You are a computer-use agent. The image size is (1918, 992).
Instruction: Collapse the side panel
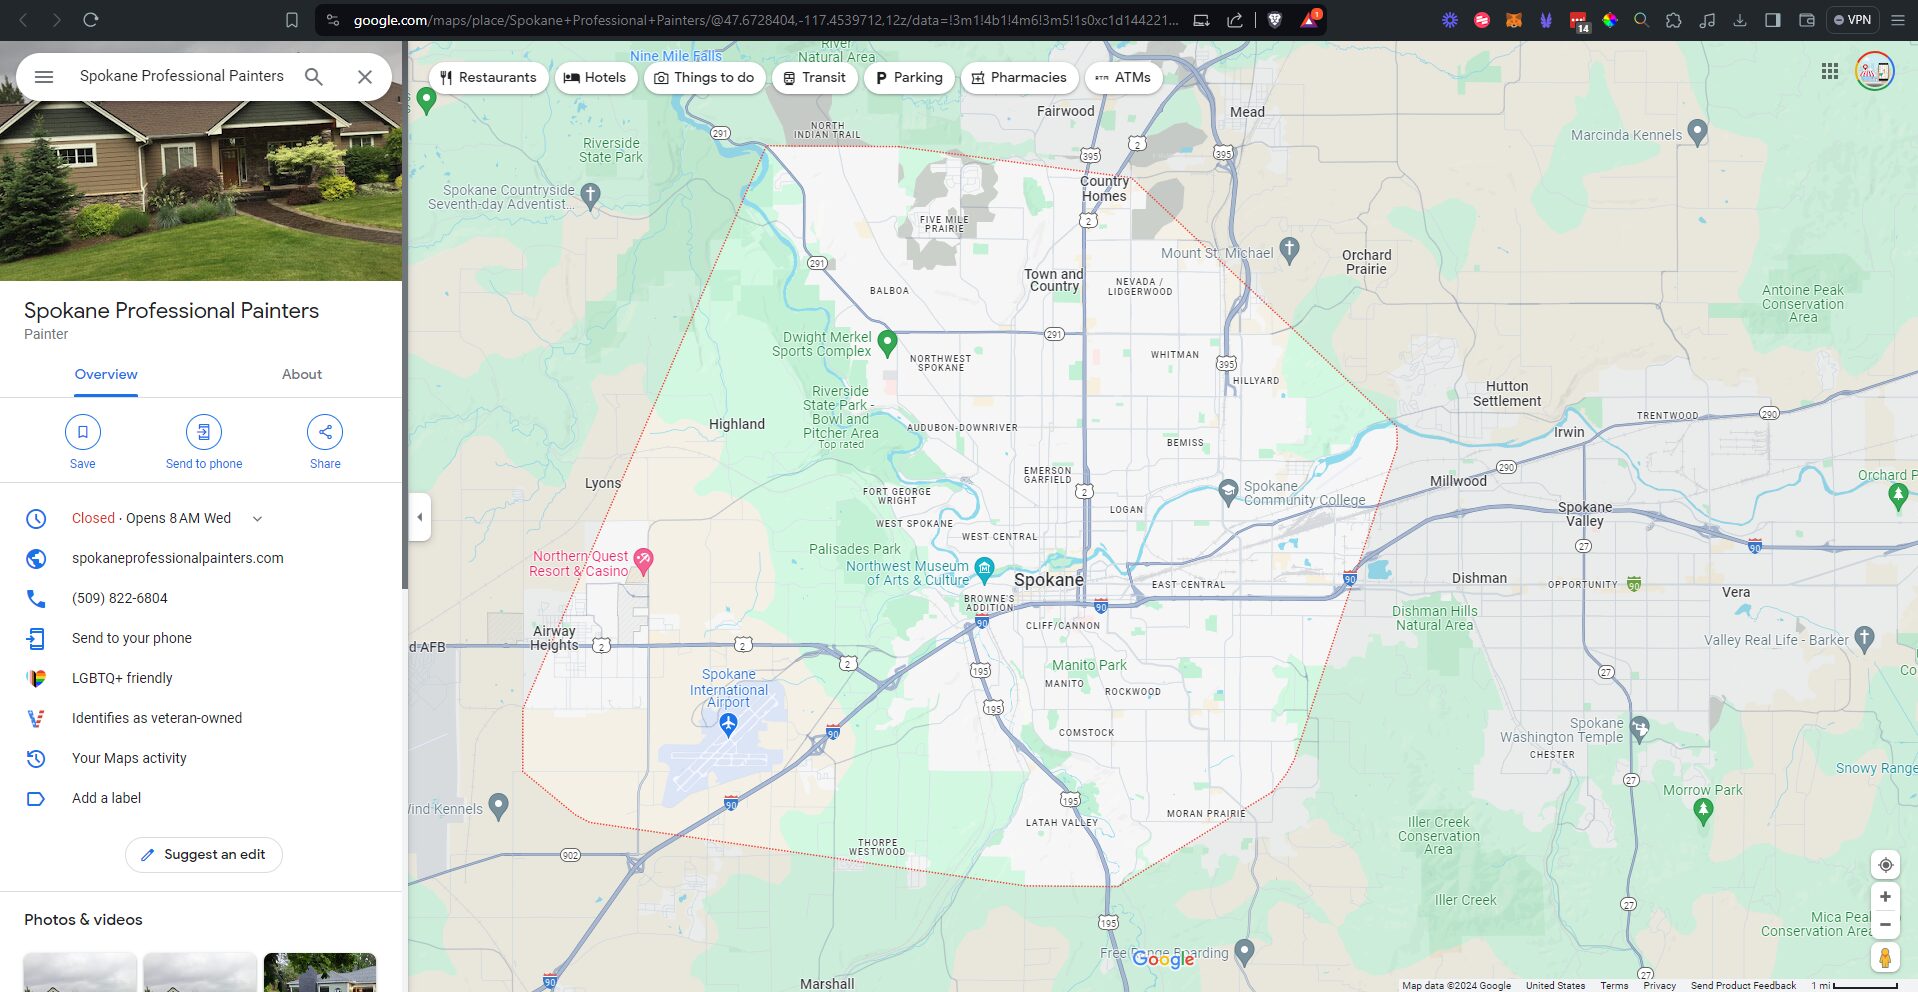pyautogui.click(x=420, y=517)
